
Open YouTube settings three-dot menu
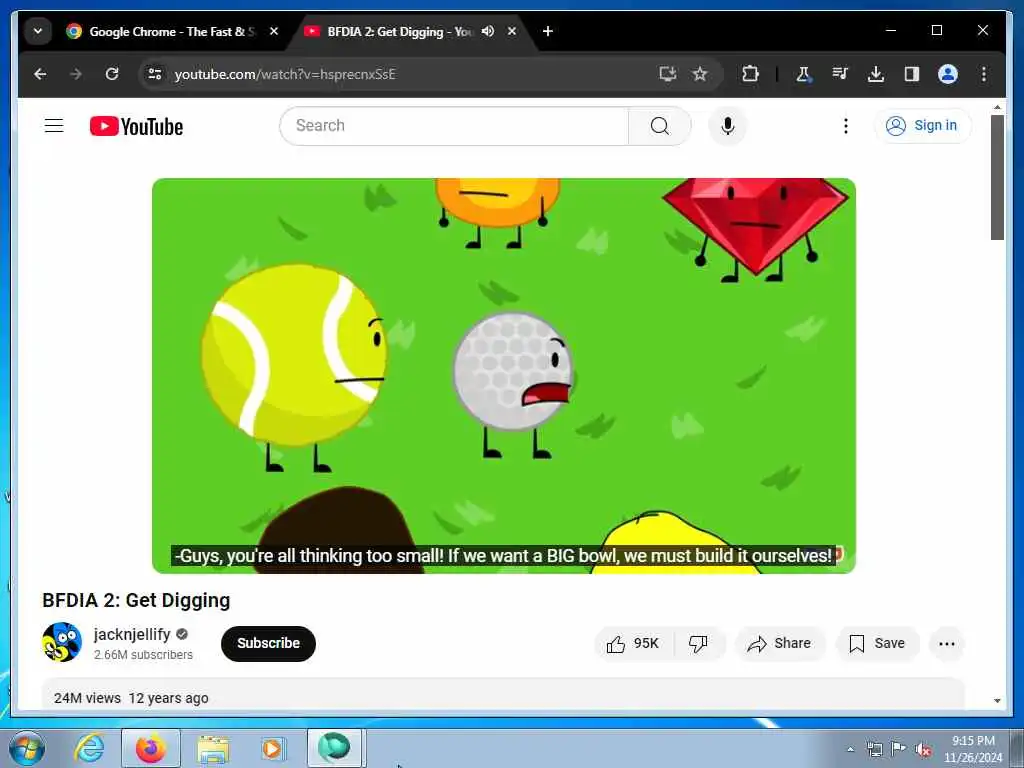[x=846, y=125]
